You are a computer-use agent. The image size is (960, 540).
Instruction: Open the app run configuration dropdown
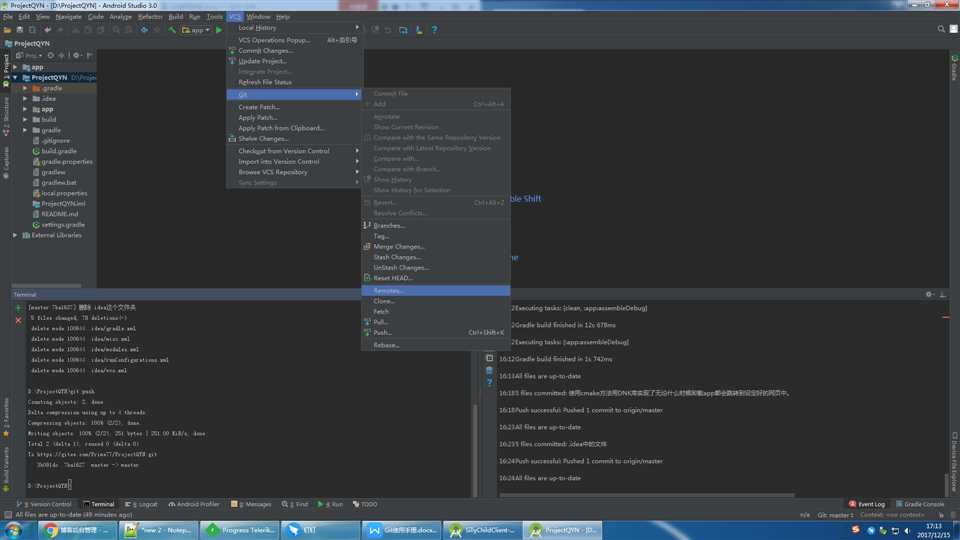pos(196,30)
